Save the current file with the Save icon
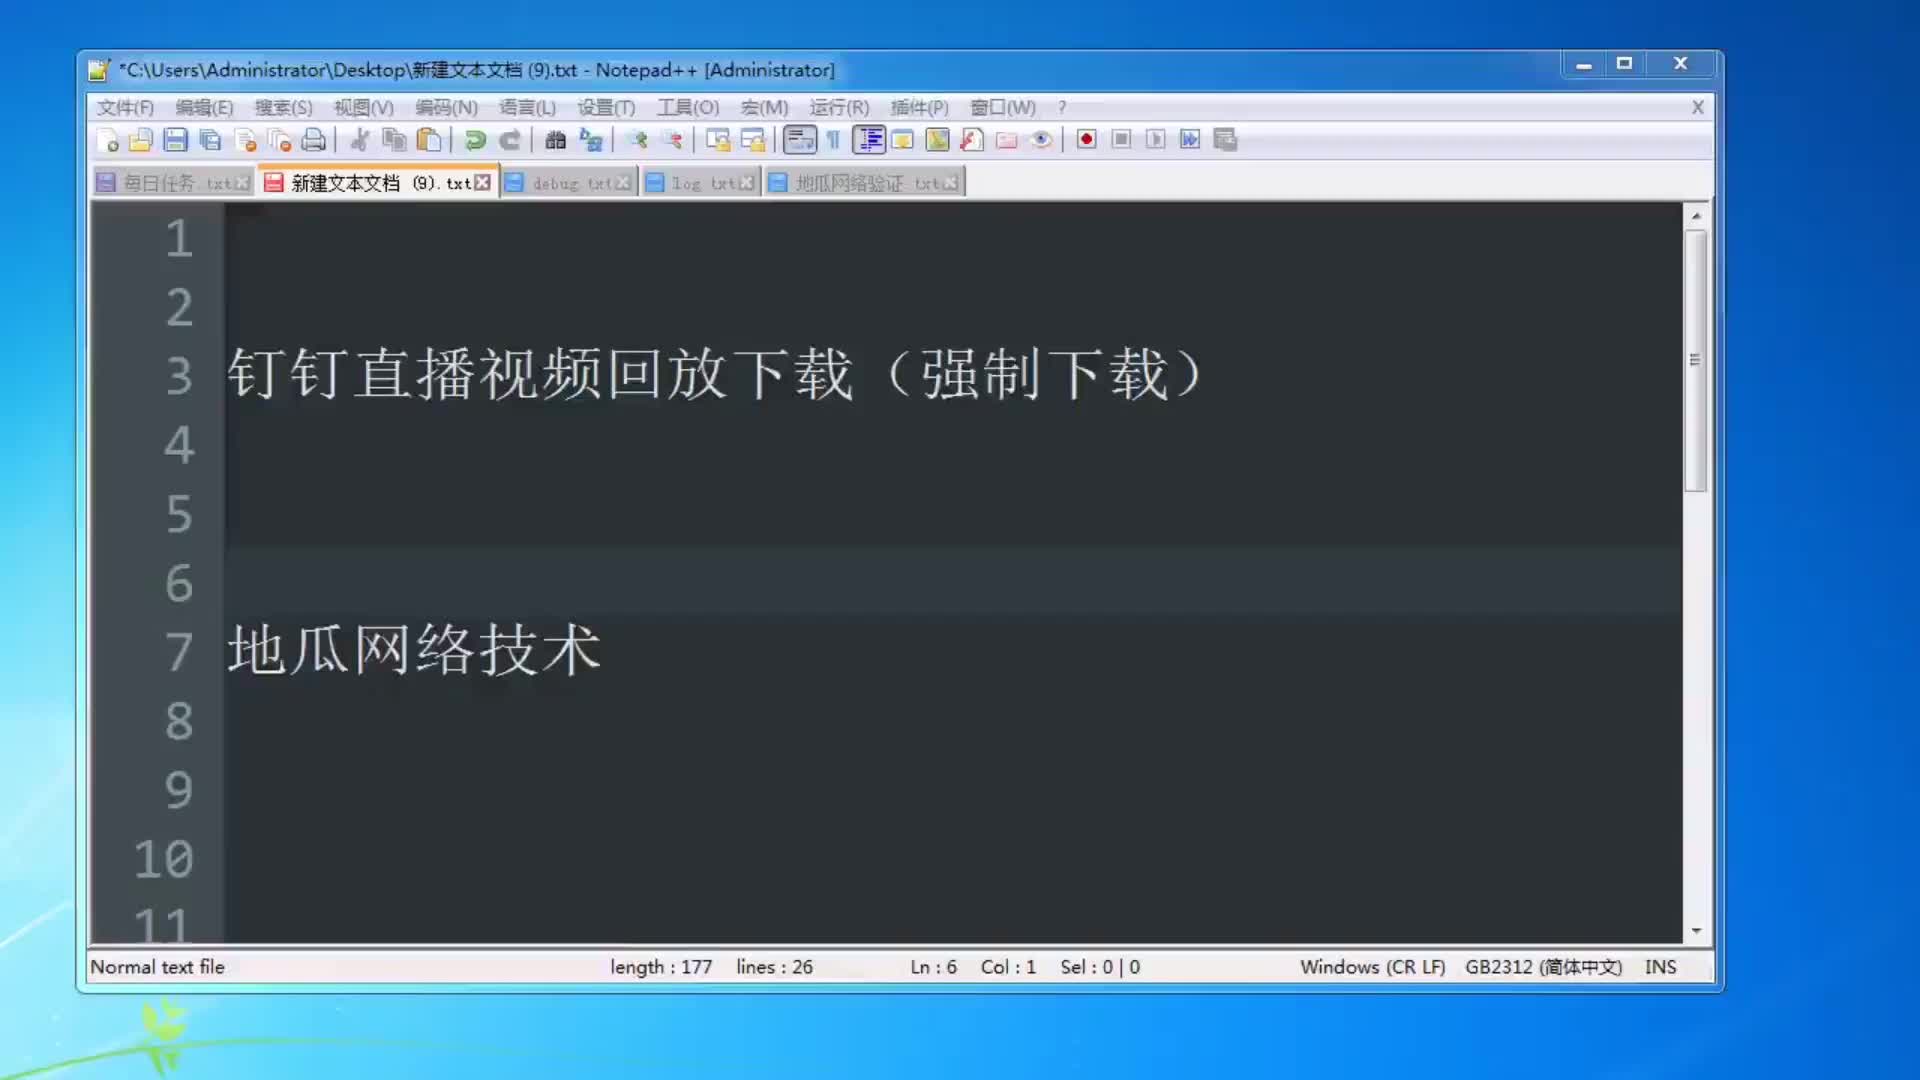The image size is (1920, 1080). click(176, 141)
